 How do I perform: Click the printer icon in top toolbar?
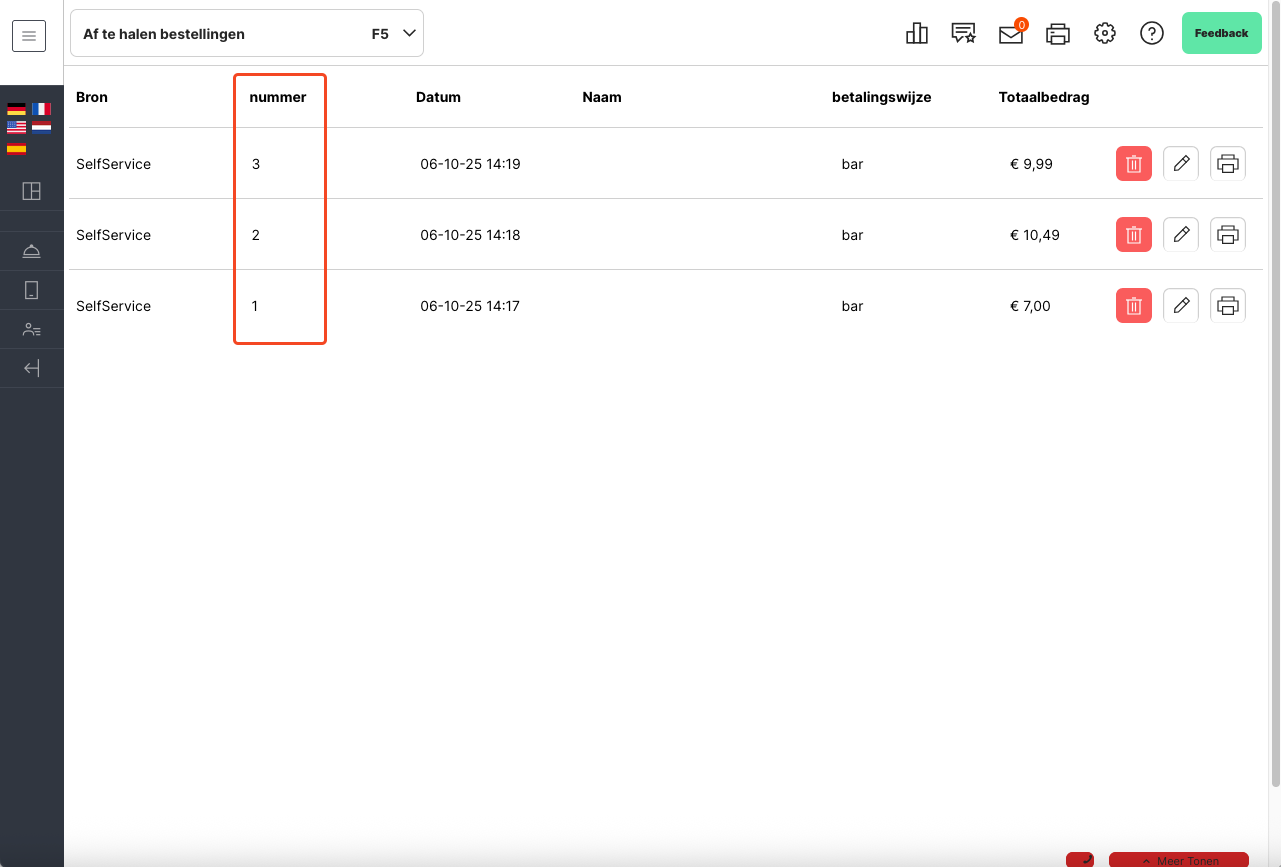1057,34
